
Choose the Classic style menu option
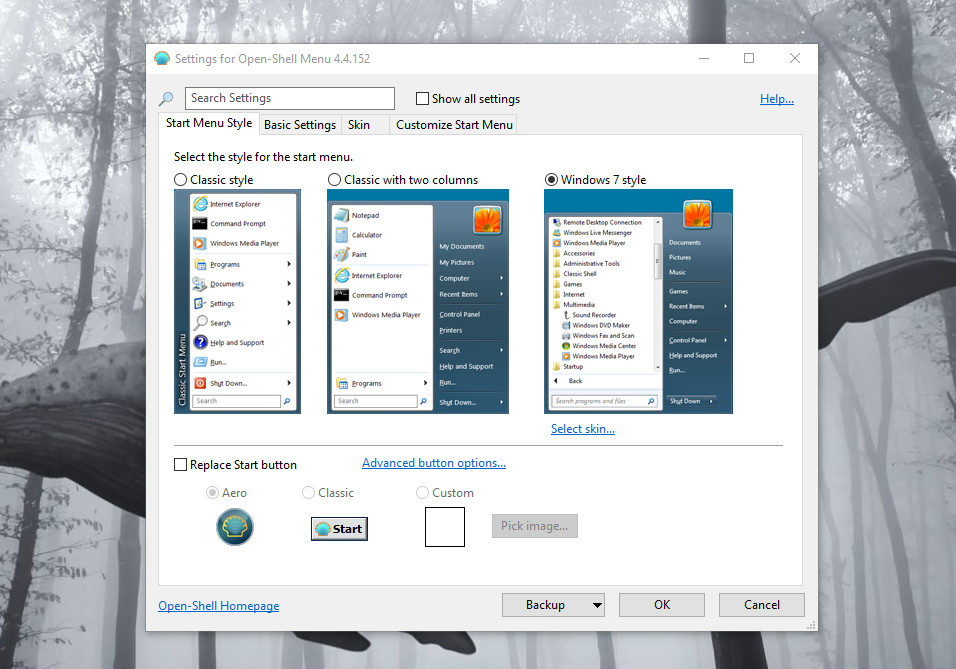point(180,179)
